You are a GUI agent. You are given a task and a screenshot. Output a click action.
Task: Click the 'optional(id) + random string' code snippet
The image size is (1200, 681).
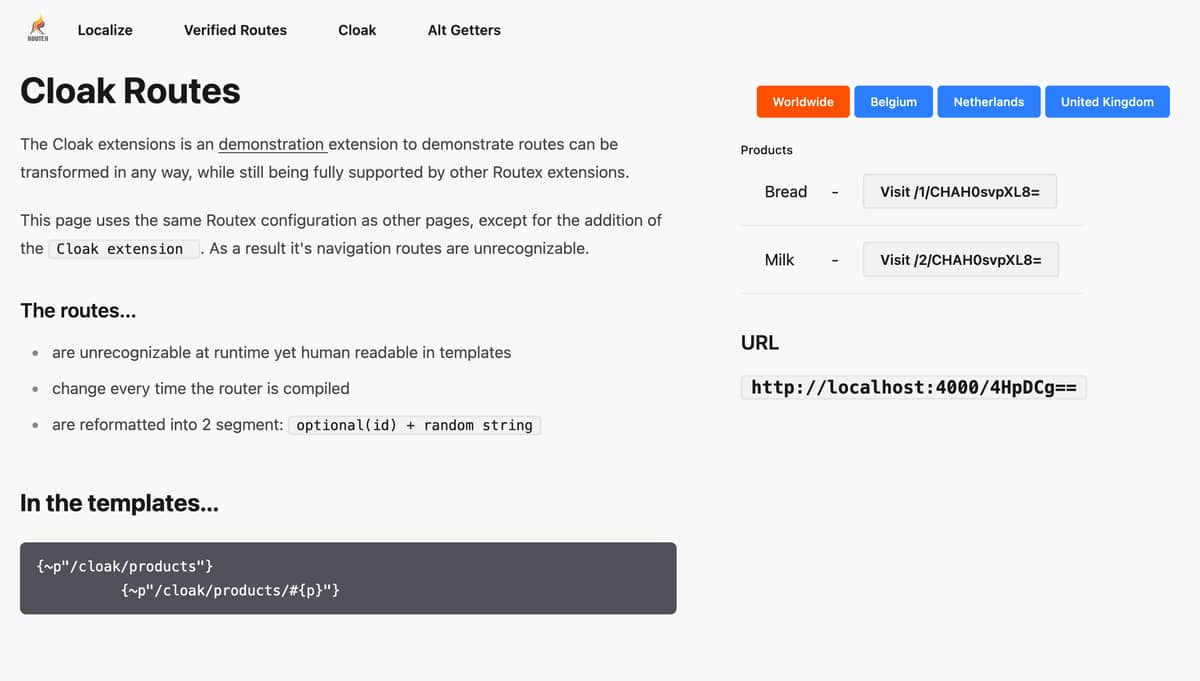click(x=414, y=425)
